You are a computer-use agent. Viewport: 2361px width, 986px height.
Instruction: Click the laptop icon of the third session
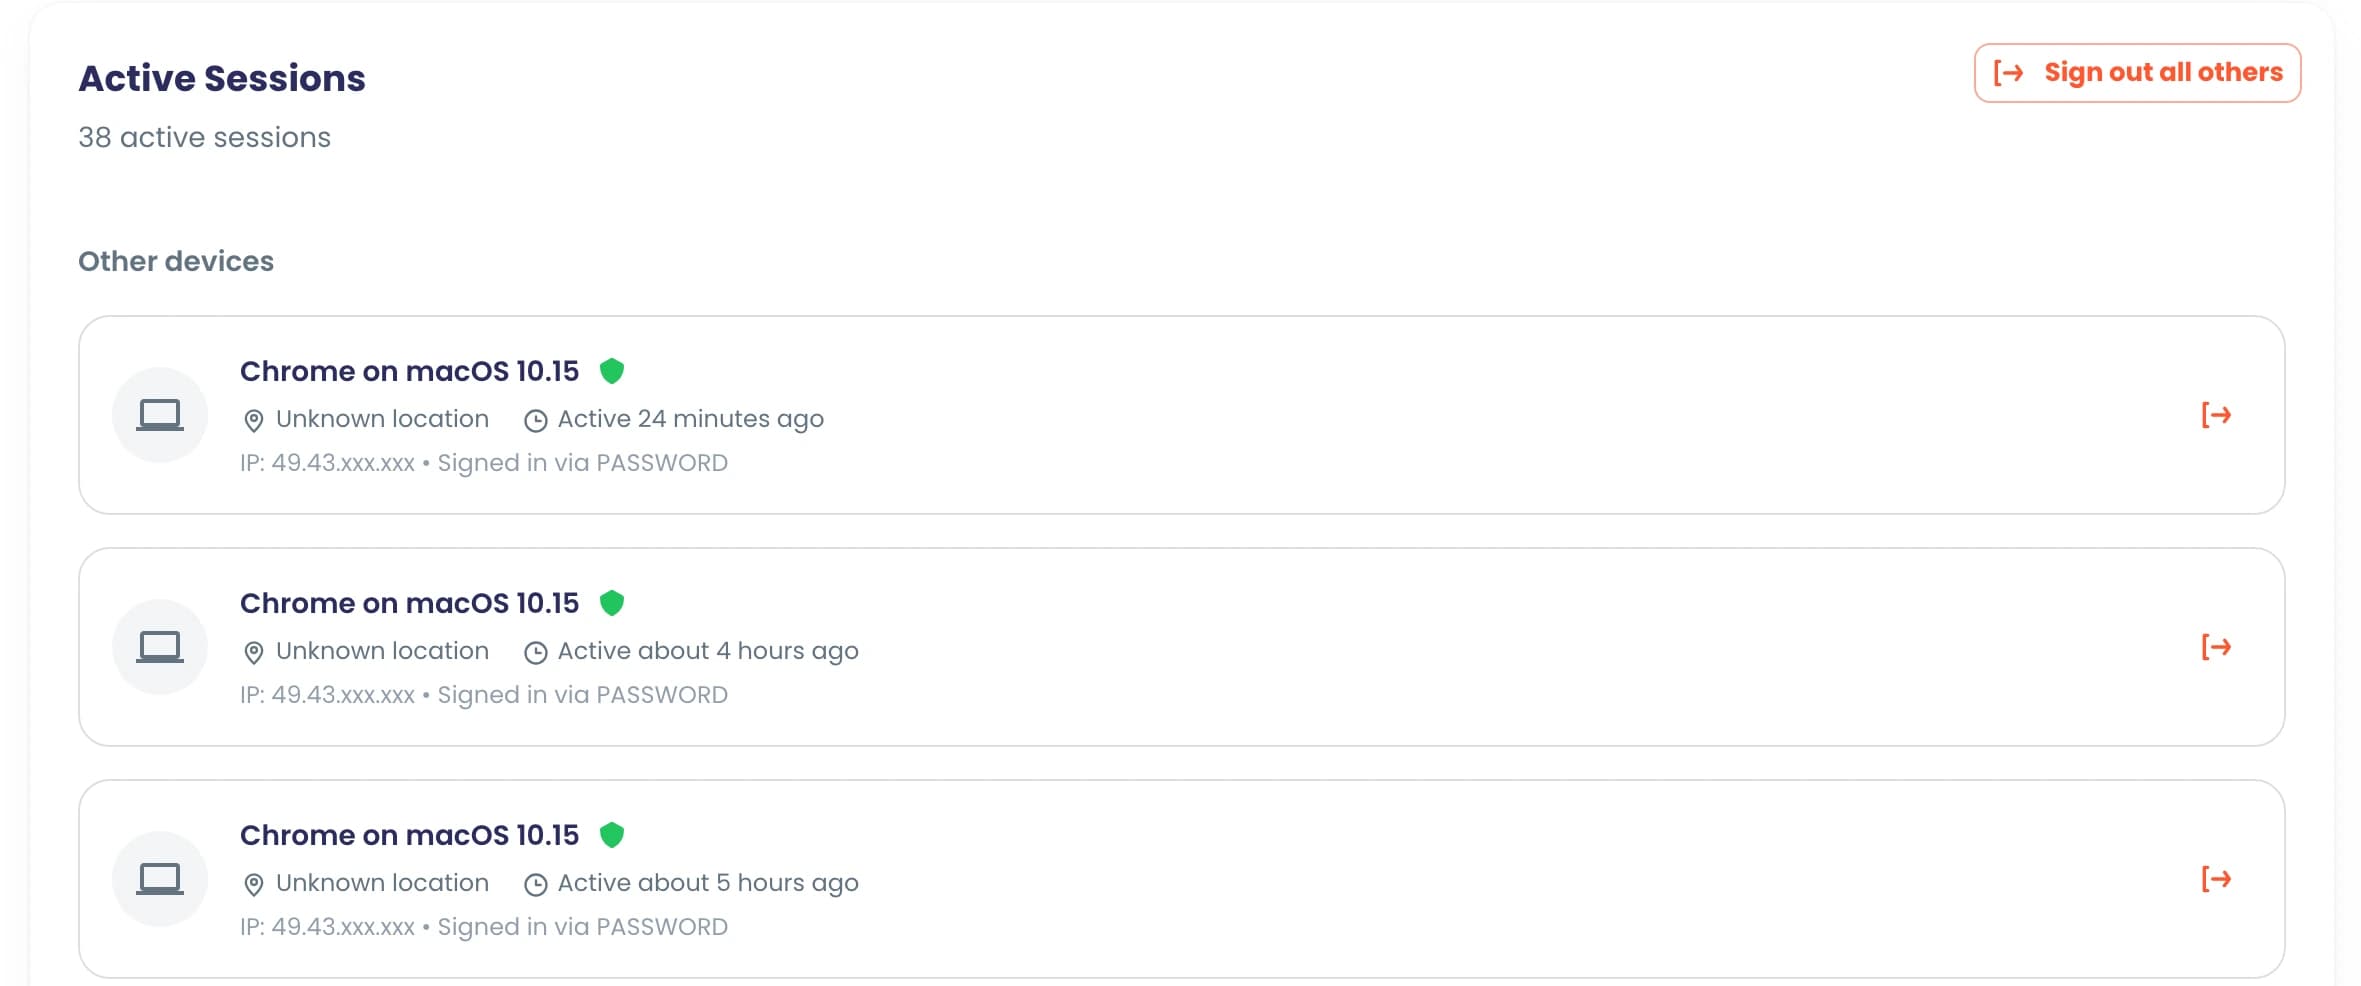click(160, 879)
